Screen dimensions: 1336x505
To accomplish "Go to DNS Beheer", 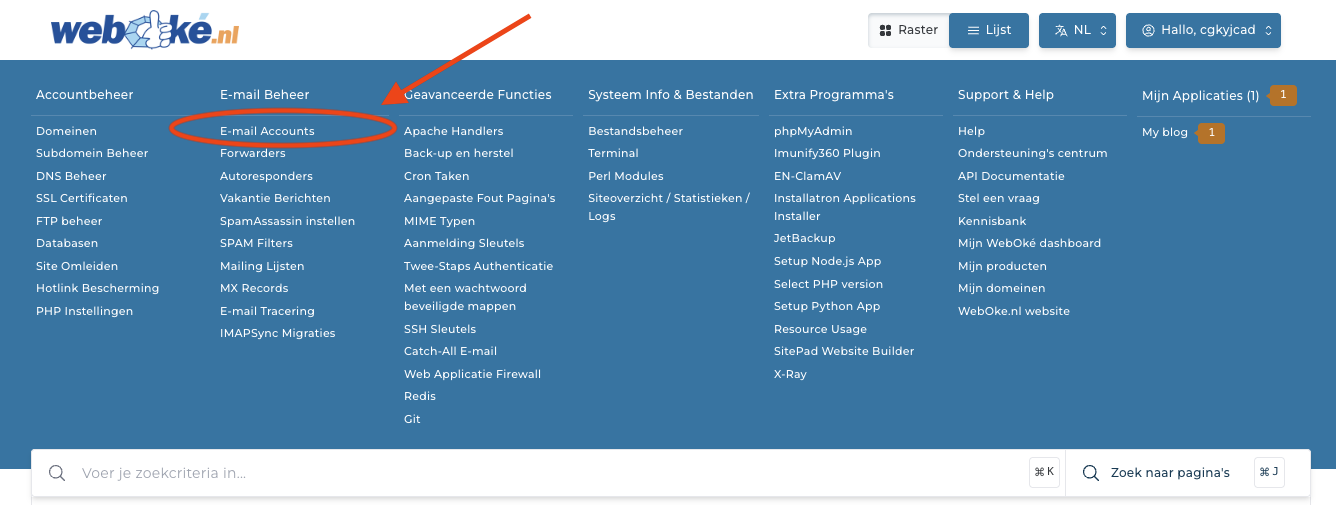I will tap(71, 176).
